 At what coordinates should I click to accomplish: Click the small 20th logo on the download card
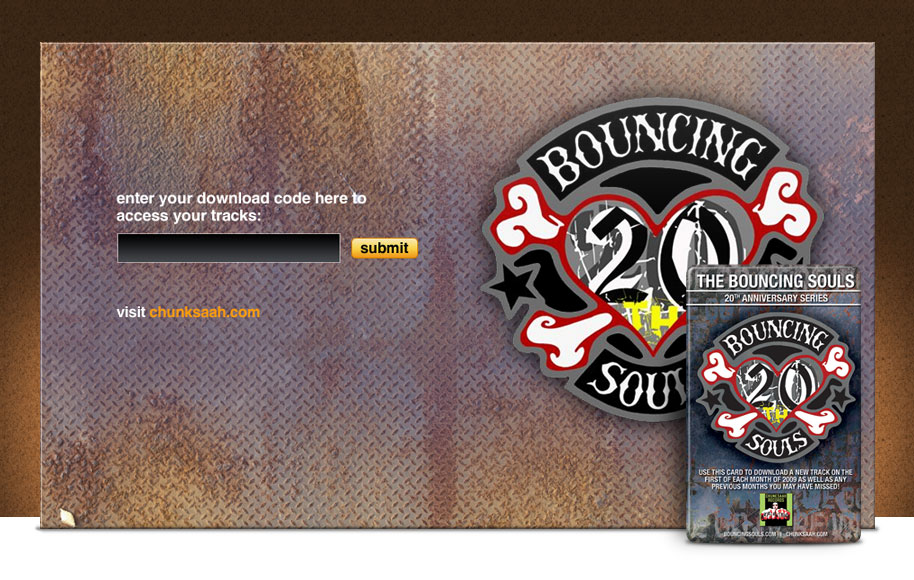(774, 386)
